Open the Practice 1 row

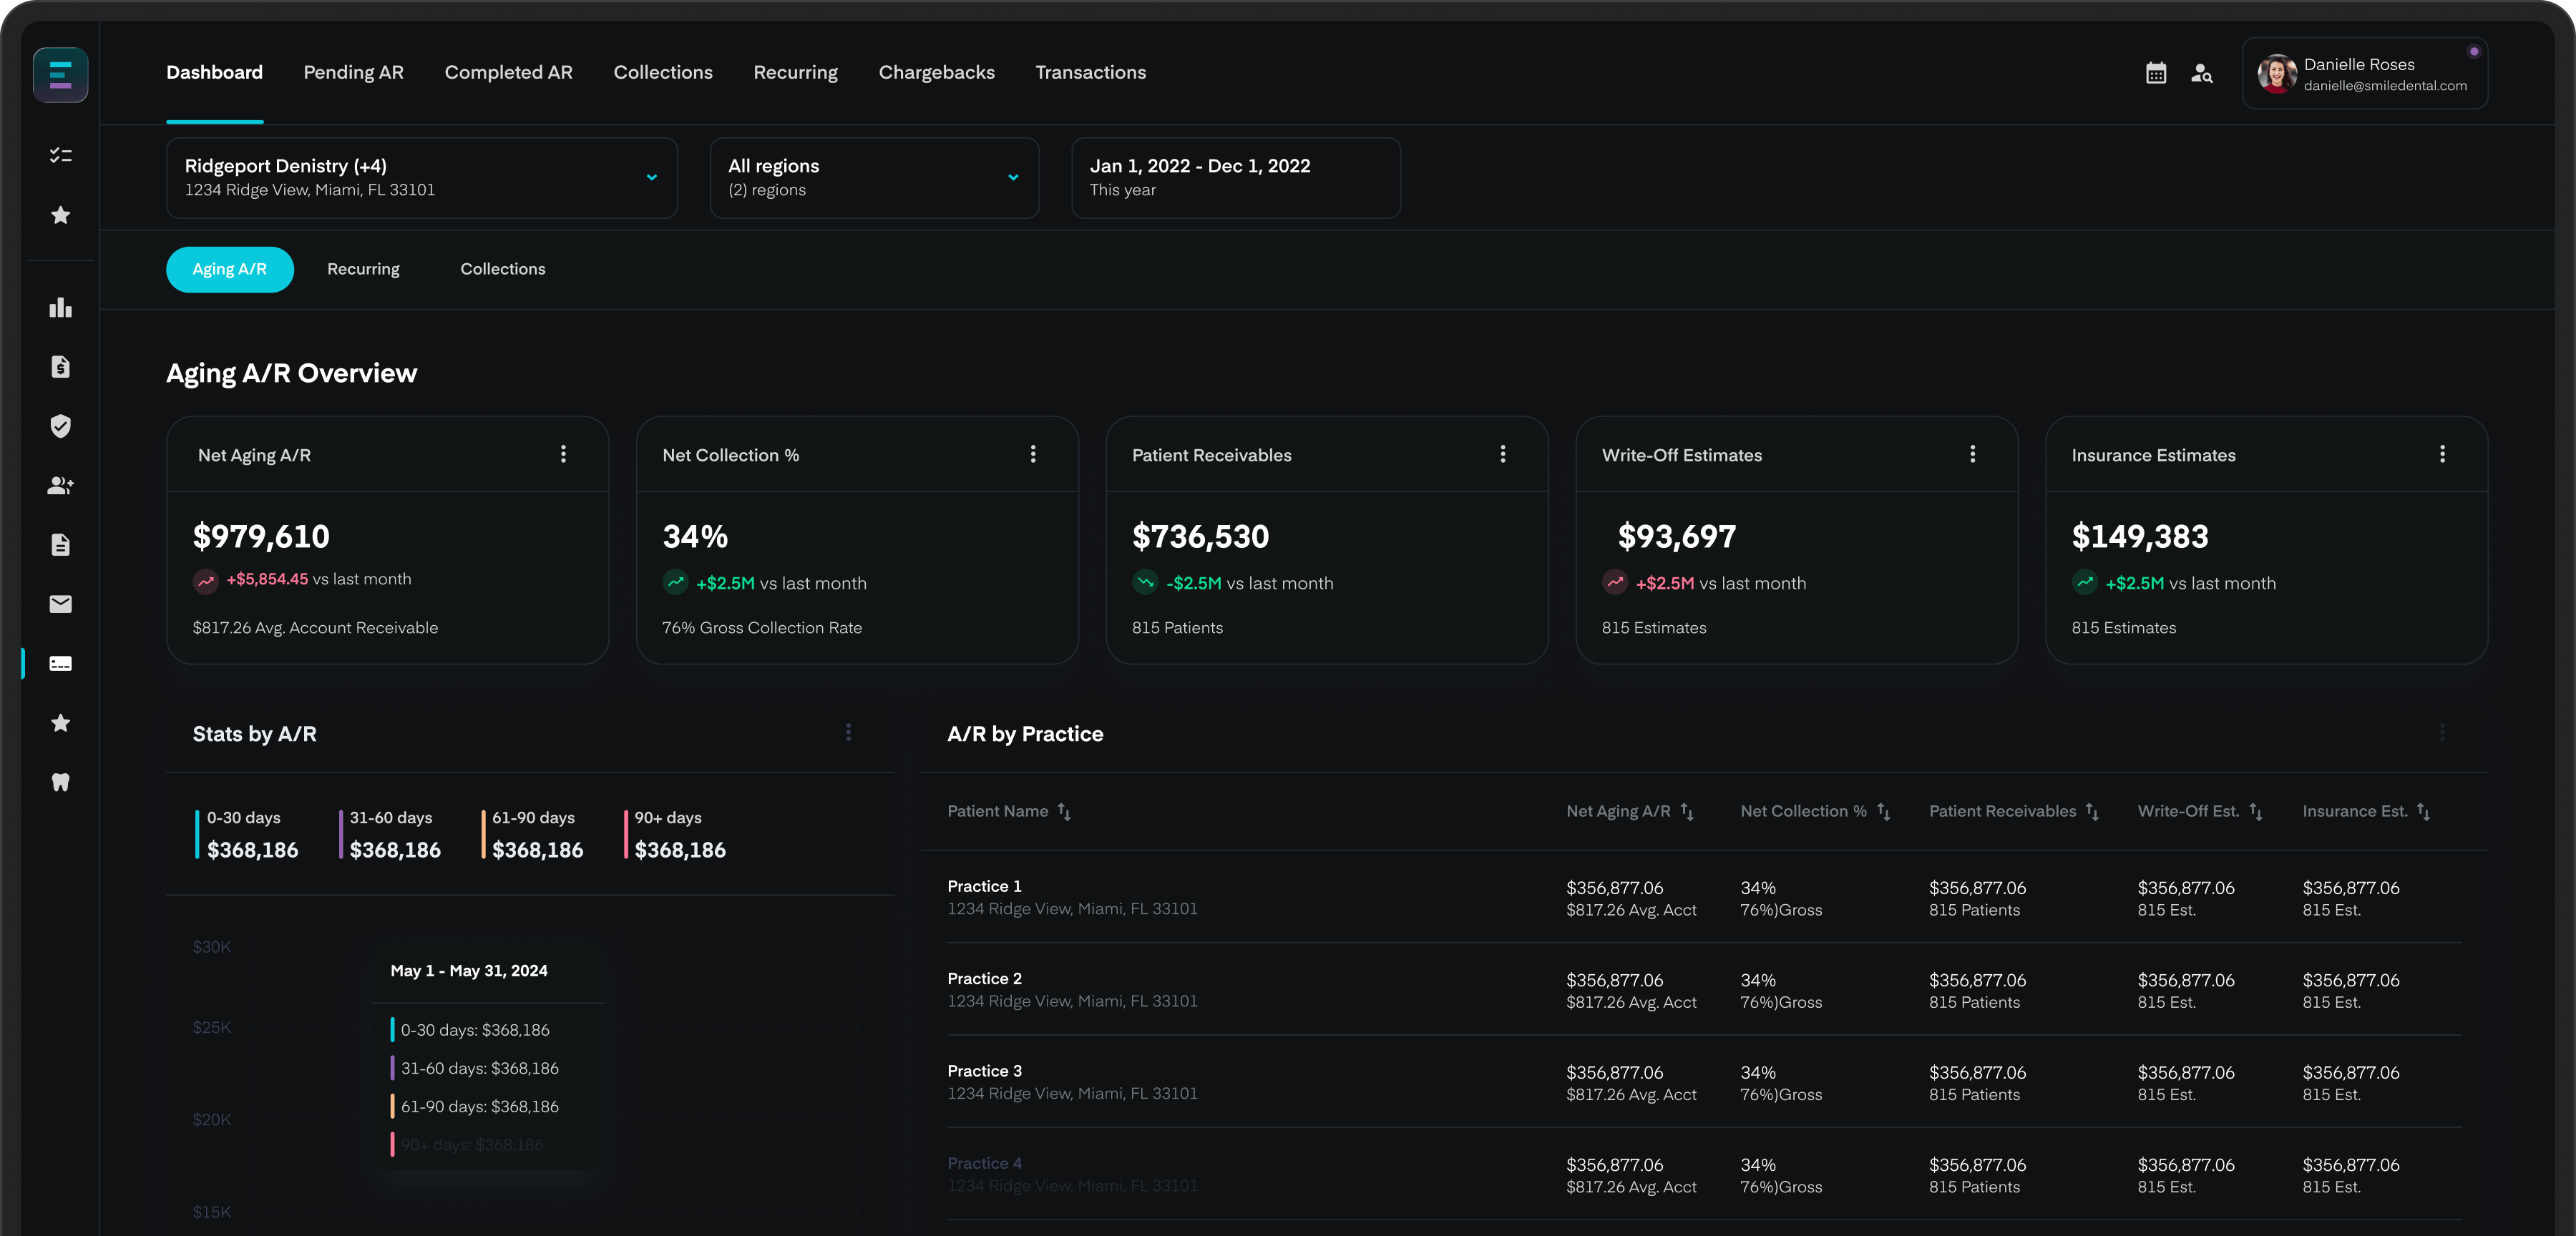click(x=1704, y=897)
